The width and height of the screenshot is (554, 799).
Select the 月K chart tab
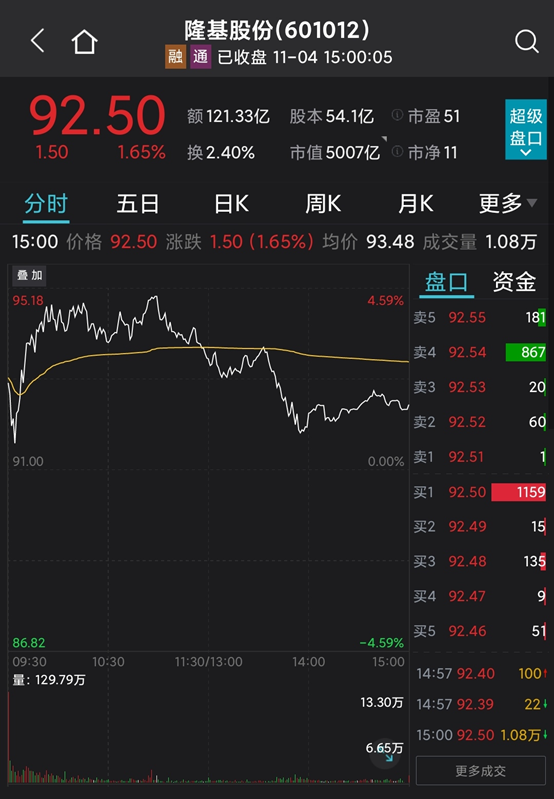[415, 204]
